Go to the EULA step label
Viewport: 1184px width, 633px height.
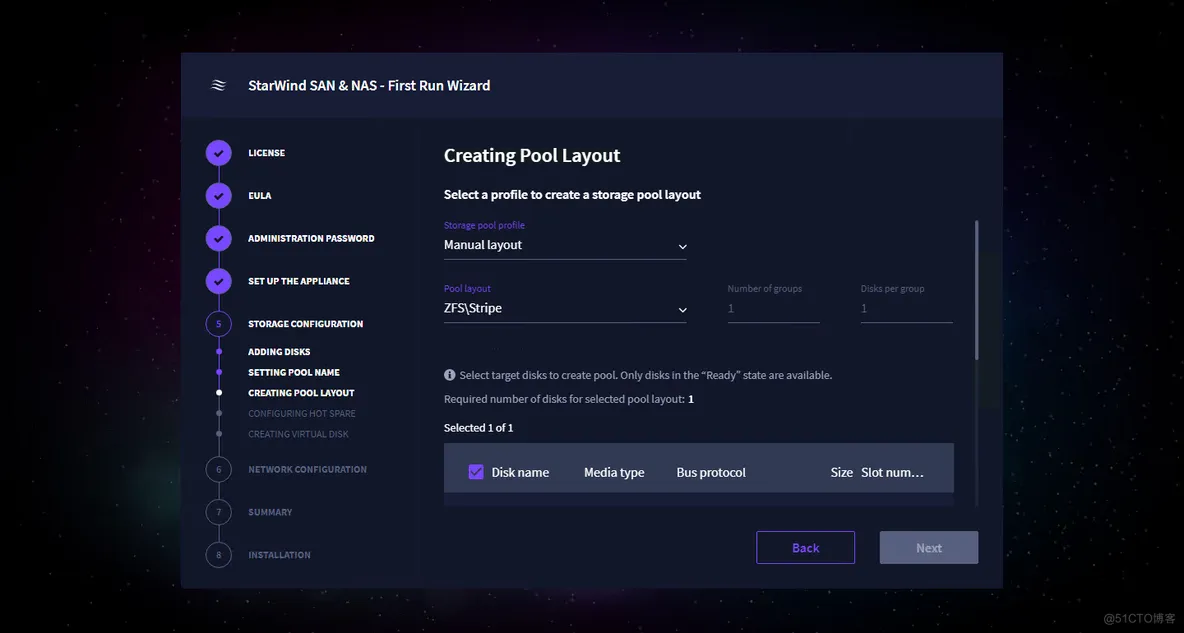[260, 196]
